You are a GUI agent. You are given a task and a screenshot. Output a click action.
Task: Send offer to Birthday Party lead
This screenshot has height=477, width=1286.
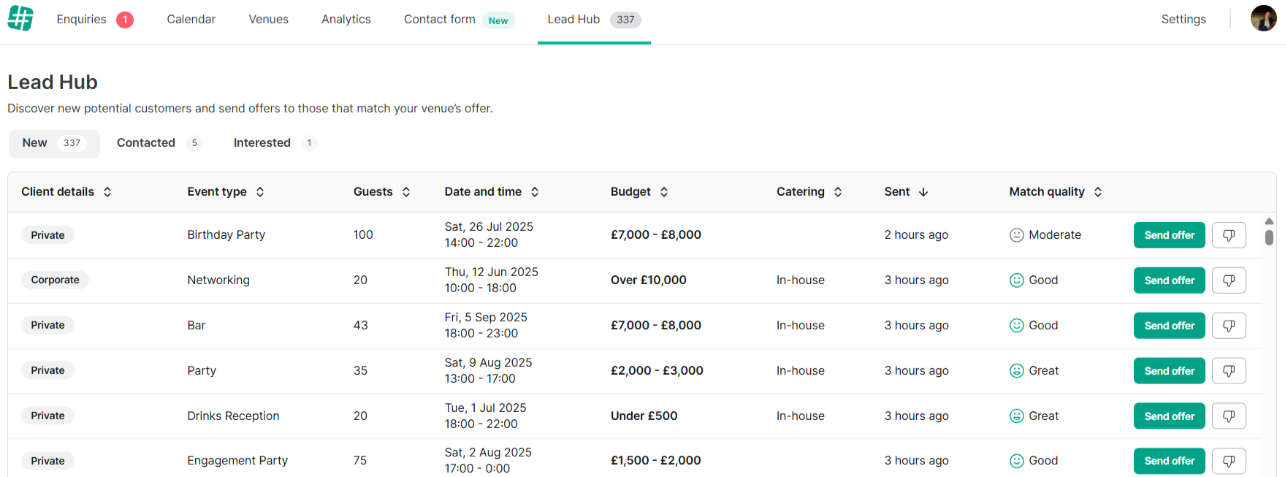[x=1169, y=235]
